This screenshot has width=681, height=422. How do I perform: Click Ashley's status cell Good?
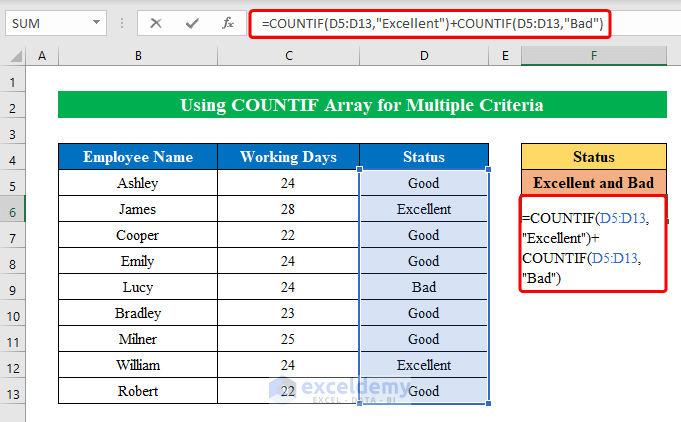point(424,183)
